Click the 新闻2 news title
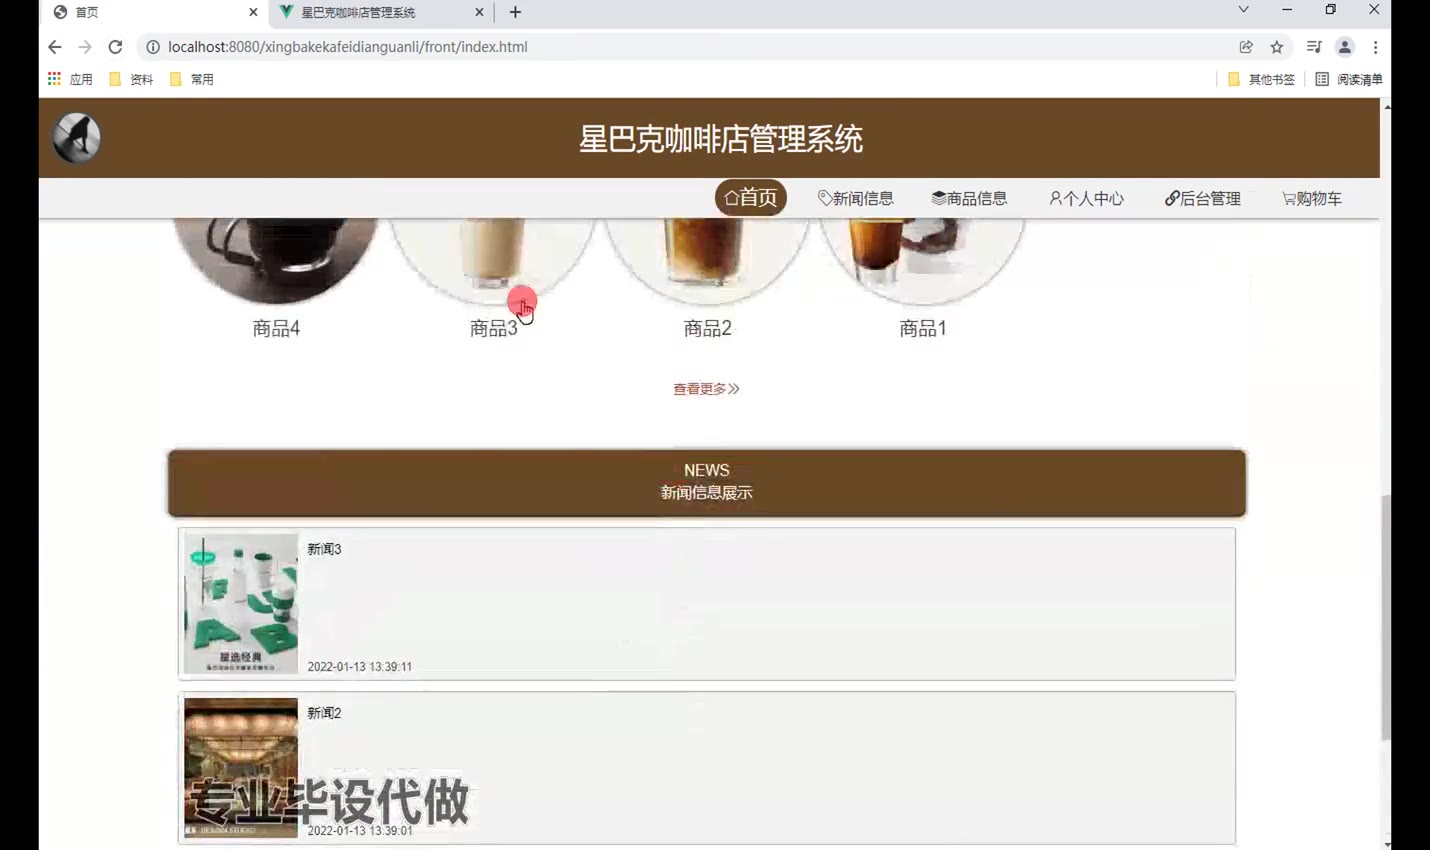 coord(324,713)
